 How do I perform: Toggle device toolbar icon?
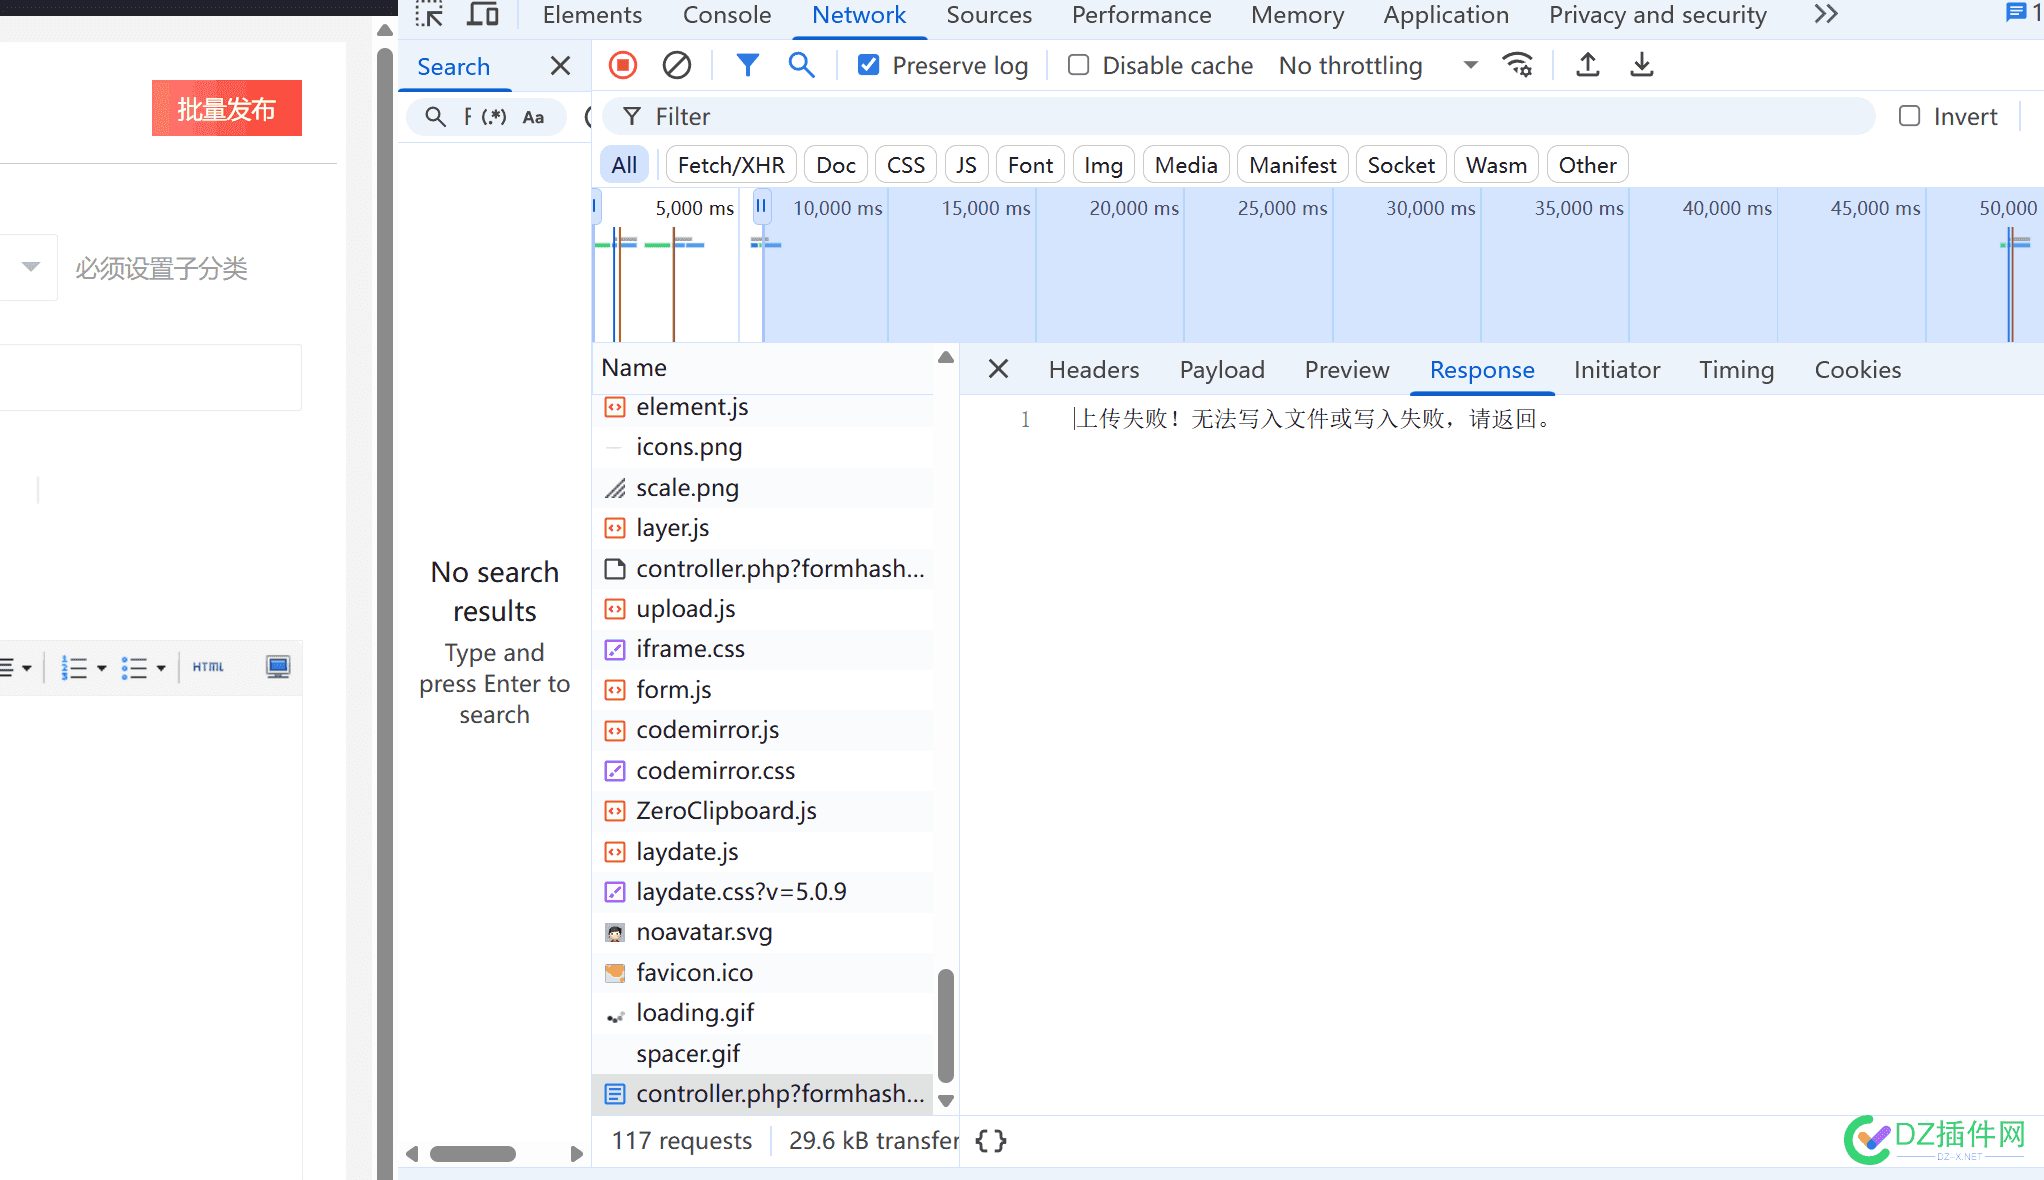coord(484,15)
